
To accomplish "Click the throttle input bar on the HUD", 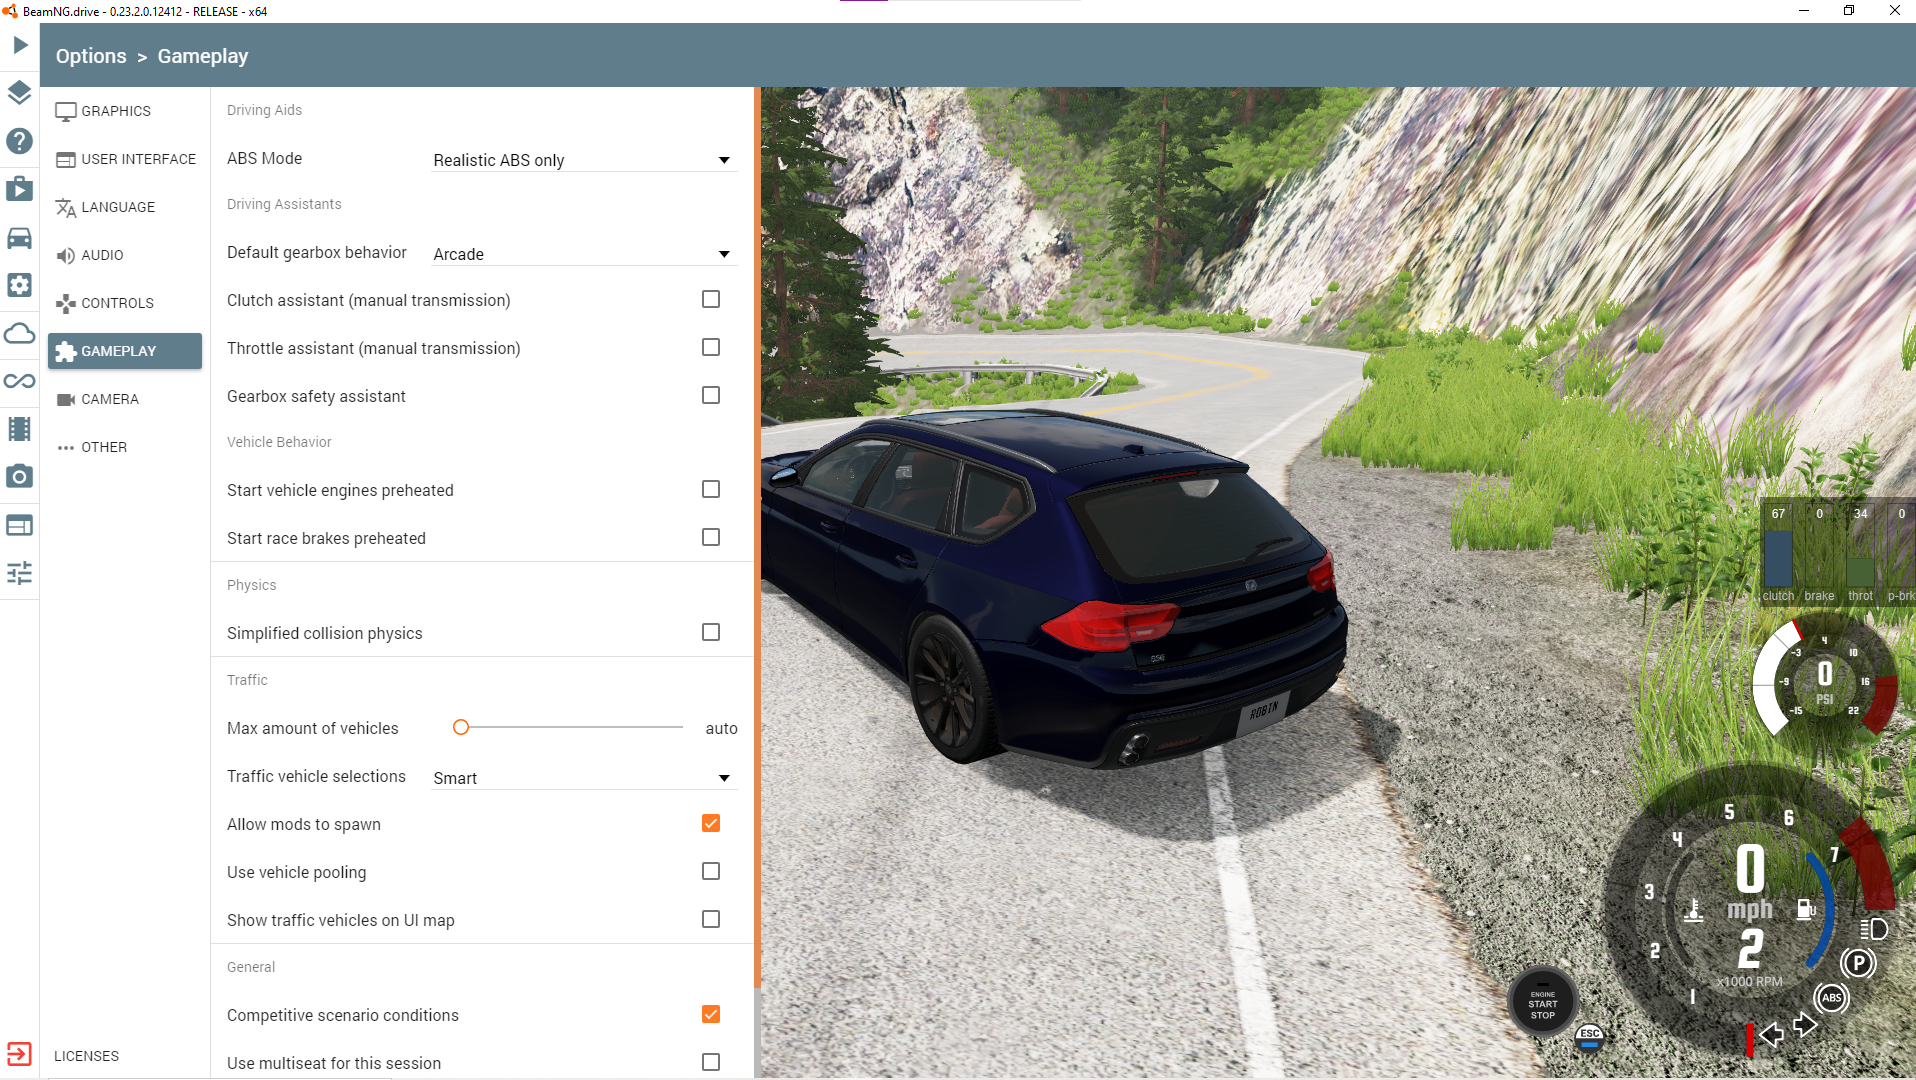I will tap(1860, 572).
